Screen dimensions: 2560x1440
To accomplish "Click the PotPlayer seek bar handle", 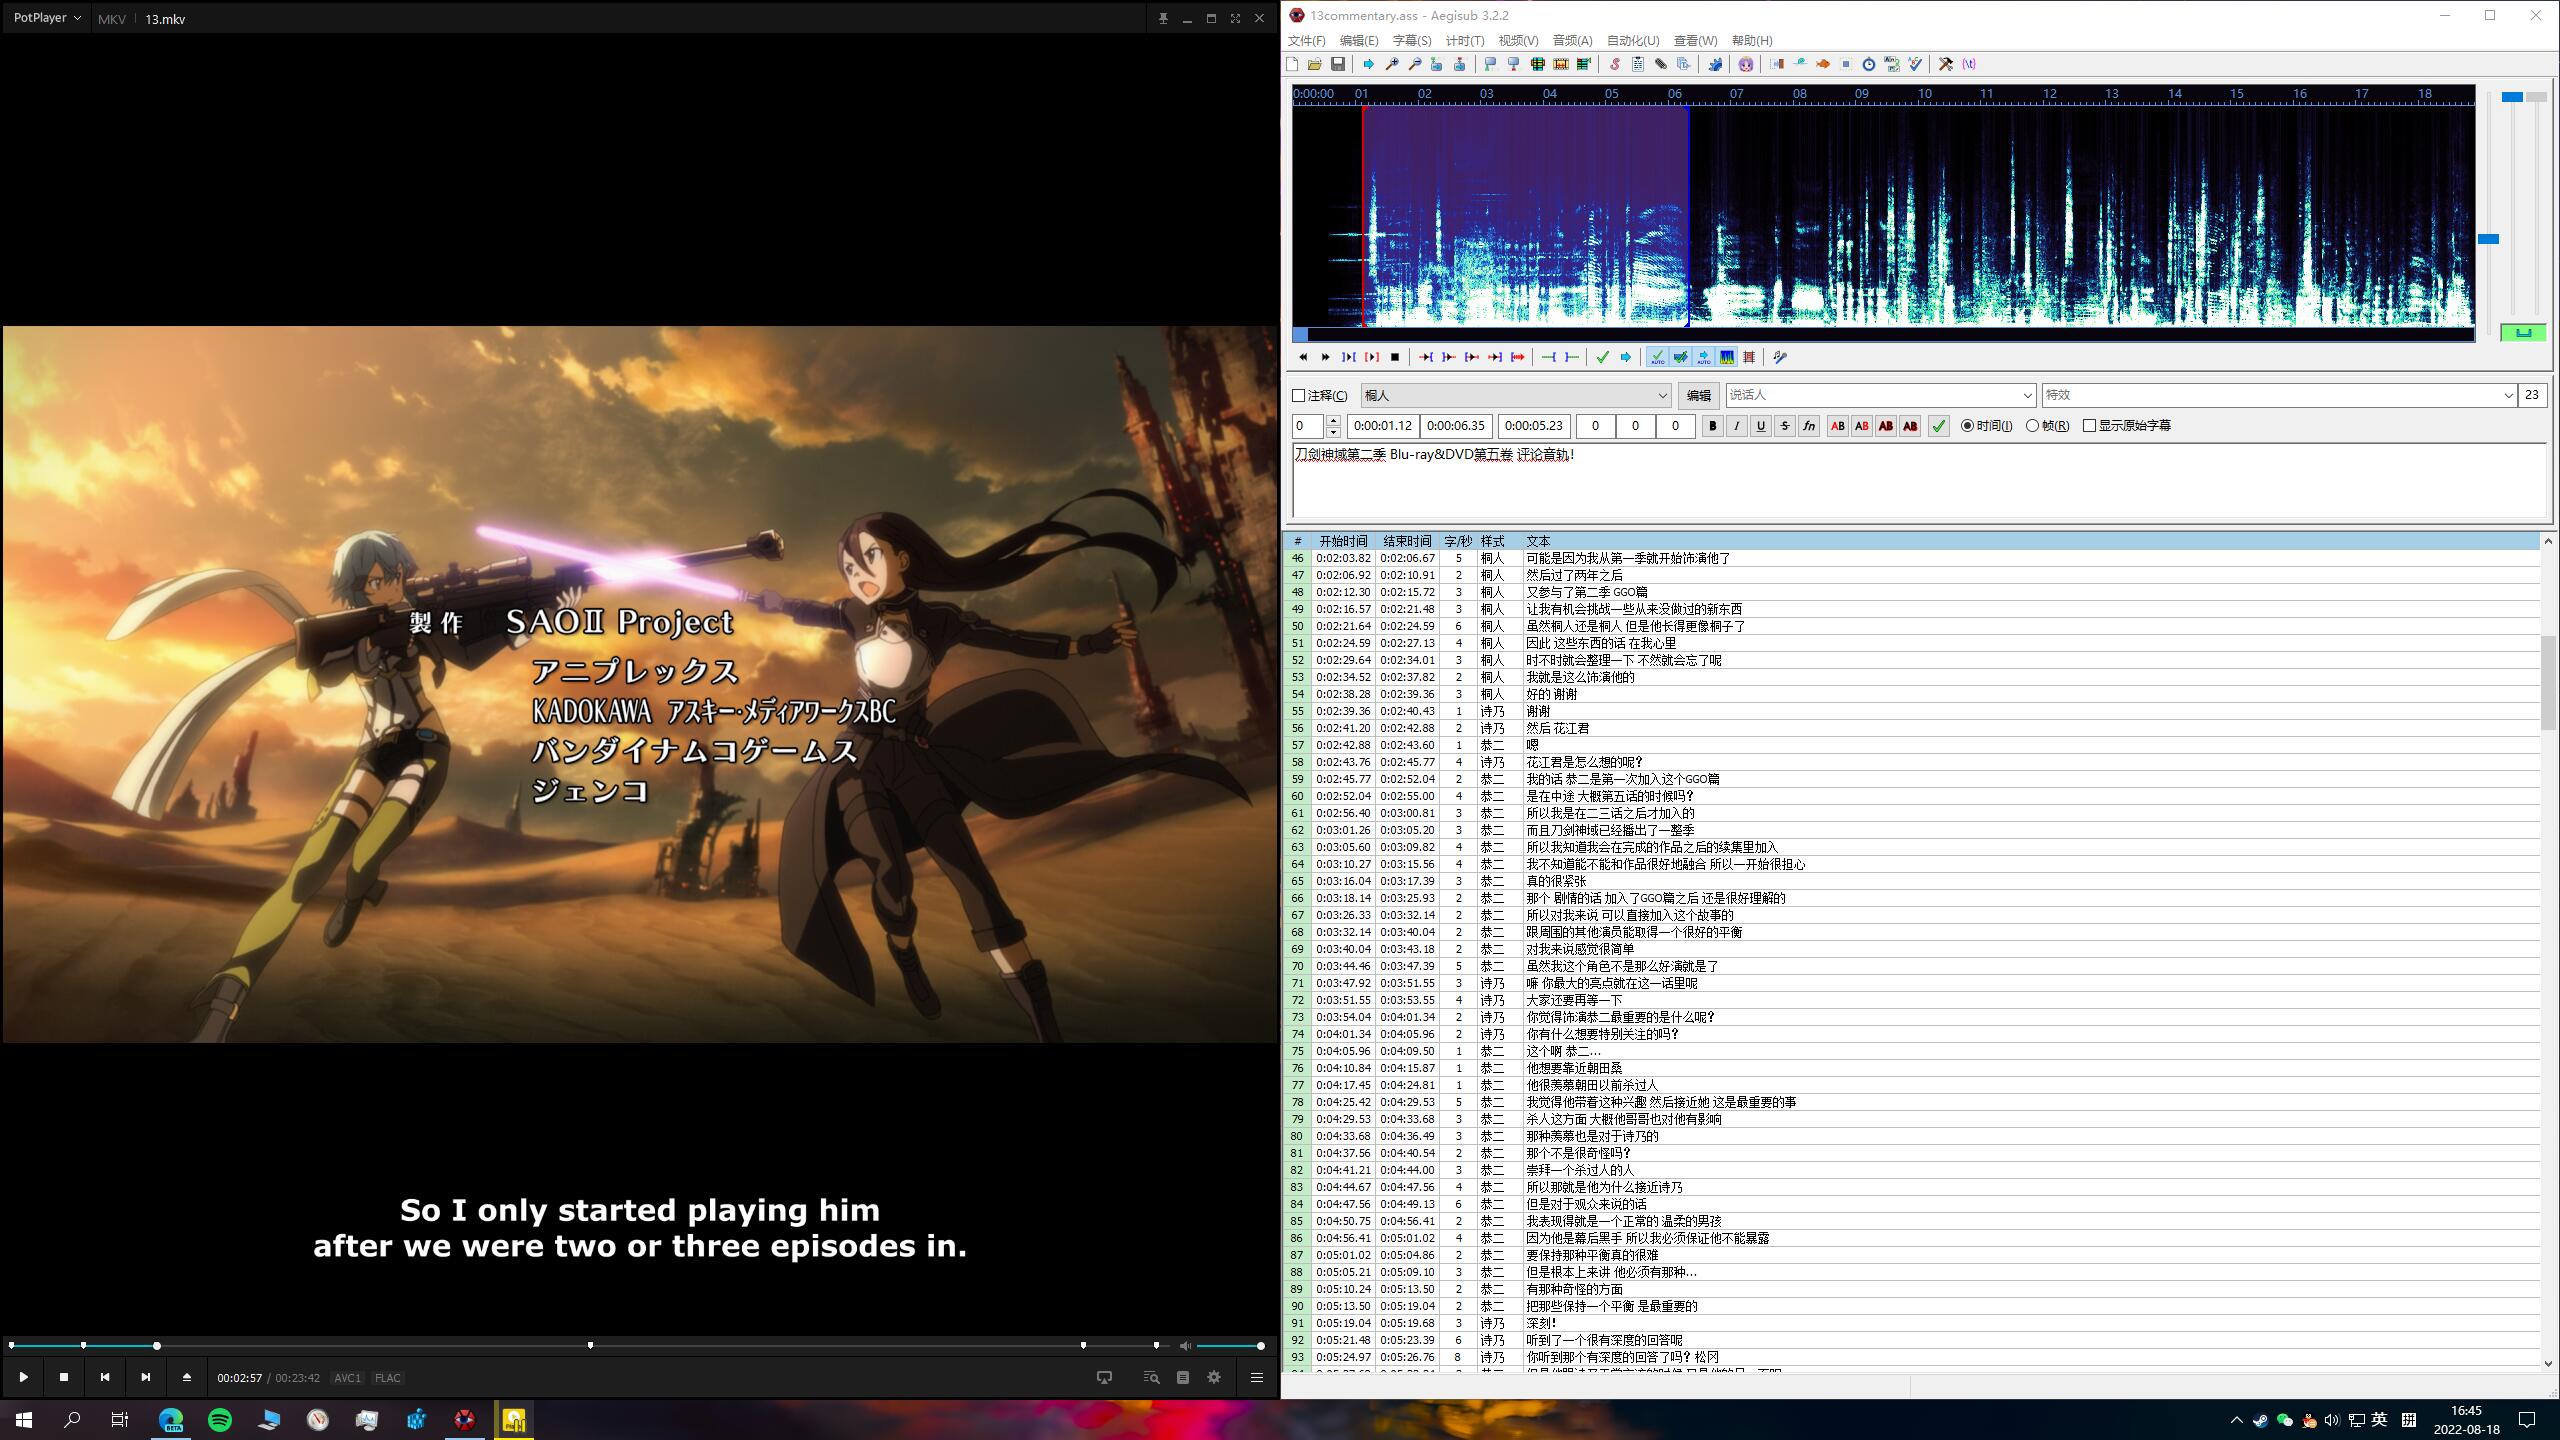I will (157, 1346).
